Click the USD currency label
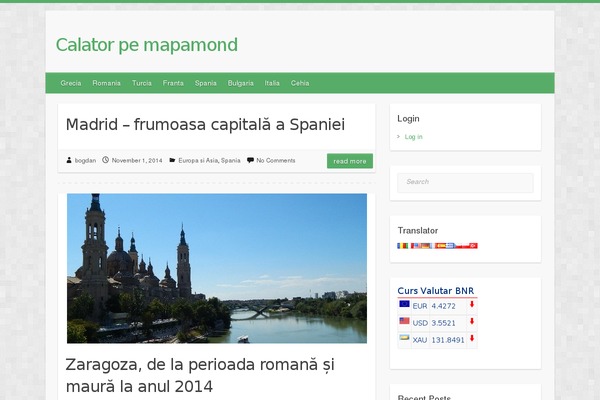The height and width of the screenshot is (400, 600). pyautogui.click(x=420, y=323)
